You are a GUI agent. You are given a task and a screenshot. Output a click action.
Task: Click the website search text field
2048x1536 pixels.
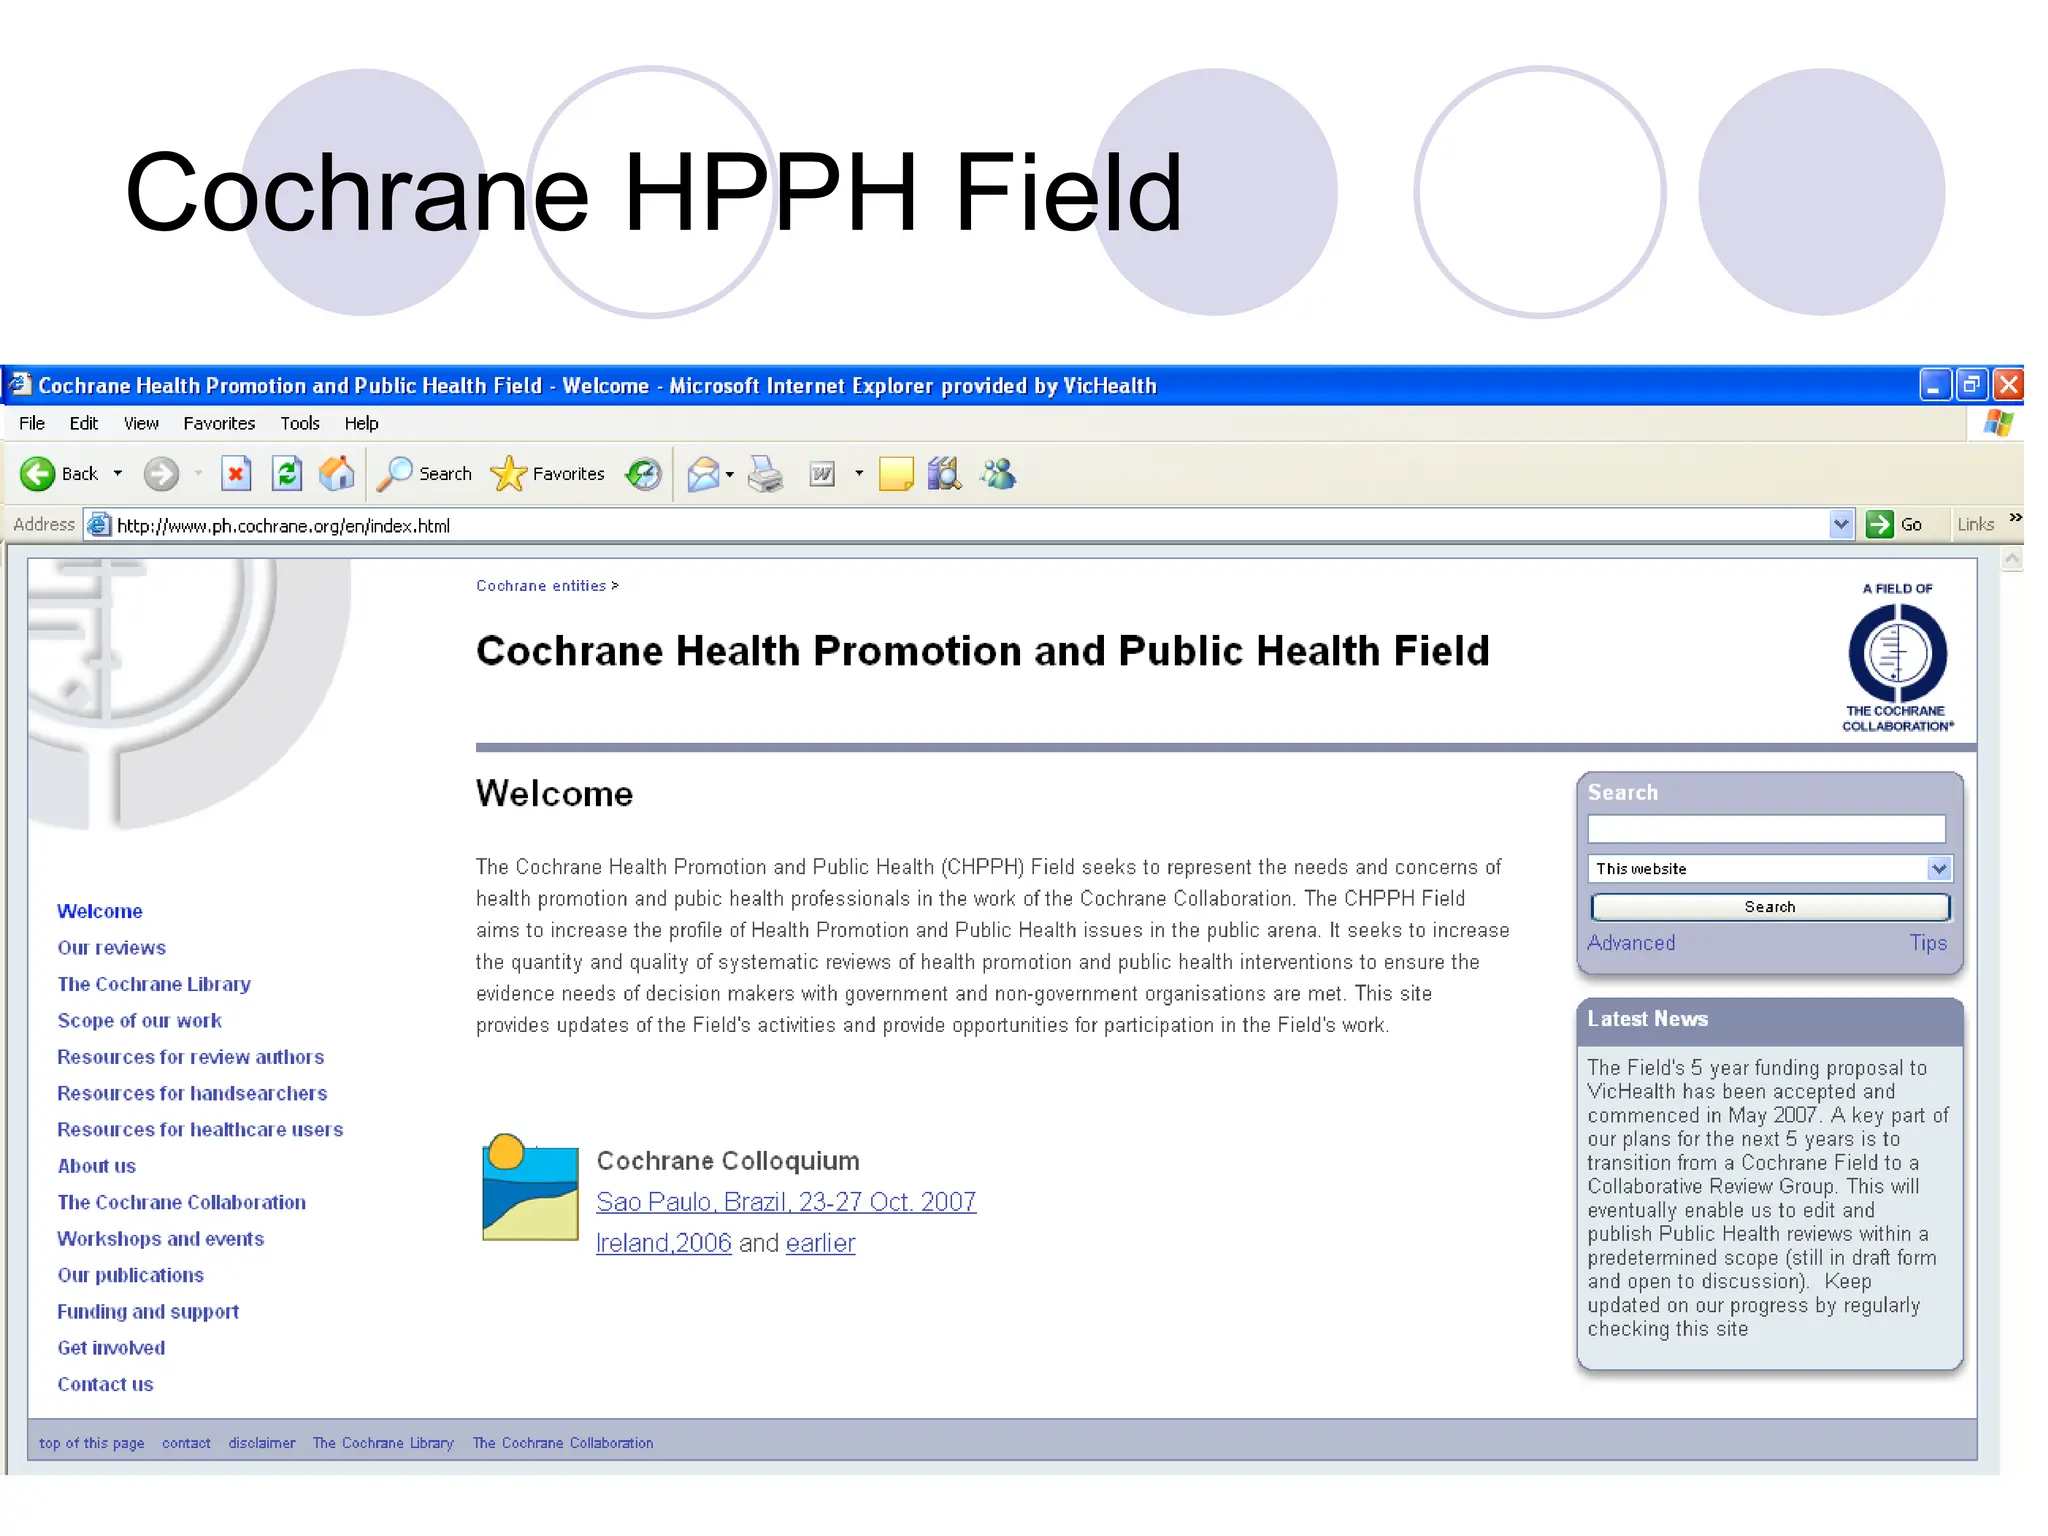pos(1766,829)
